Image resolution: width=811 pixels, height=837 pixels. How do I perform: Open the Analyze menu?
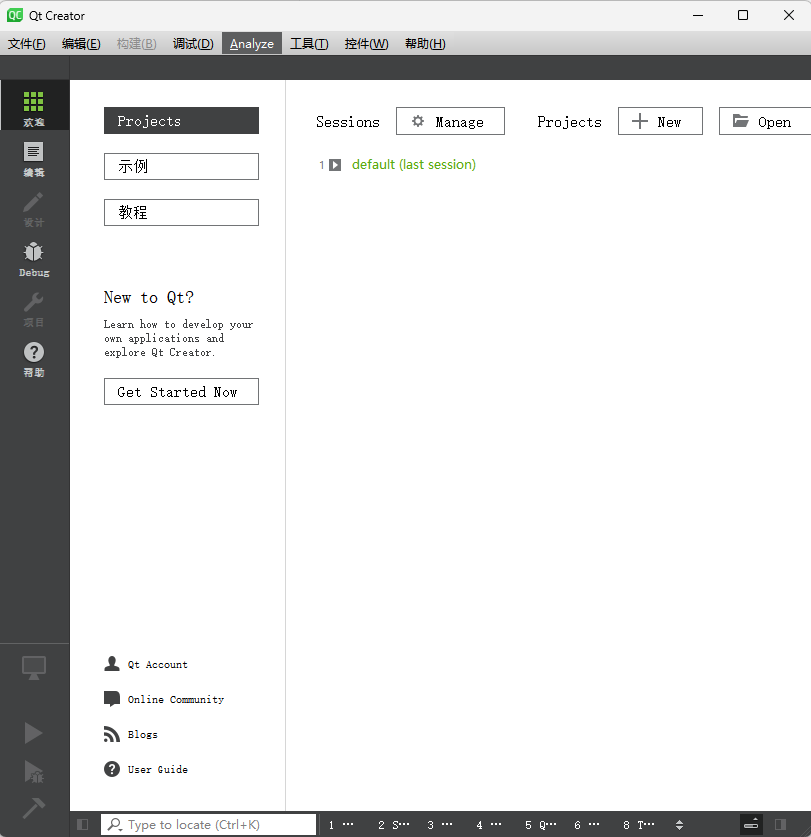[x=252, y=44]
